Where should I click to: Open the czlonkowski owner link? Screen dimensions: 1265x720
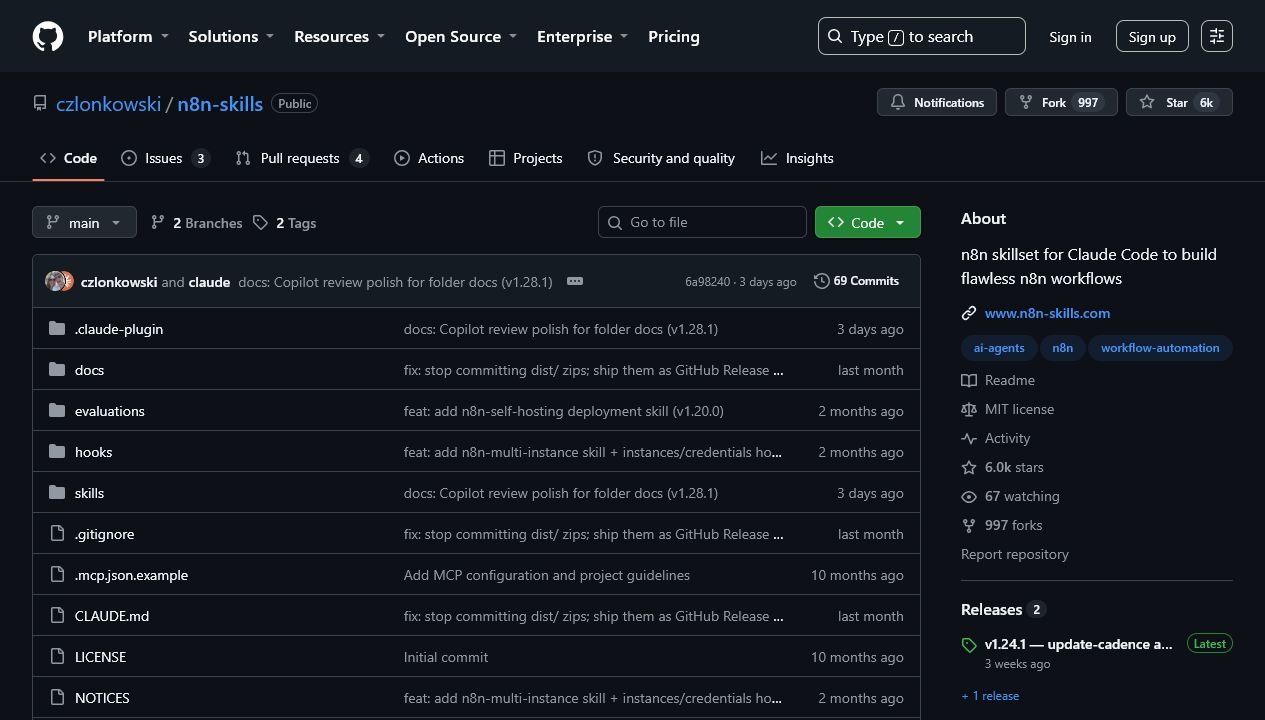click(108, 104)
